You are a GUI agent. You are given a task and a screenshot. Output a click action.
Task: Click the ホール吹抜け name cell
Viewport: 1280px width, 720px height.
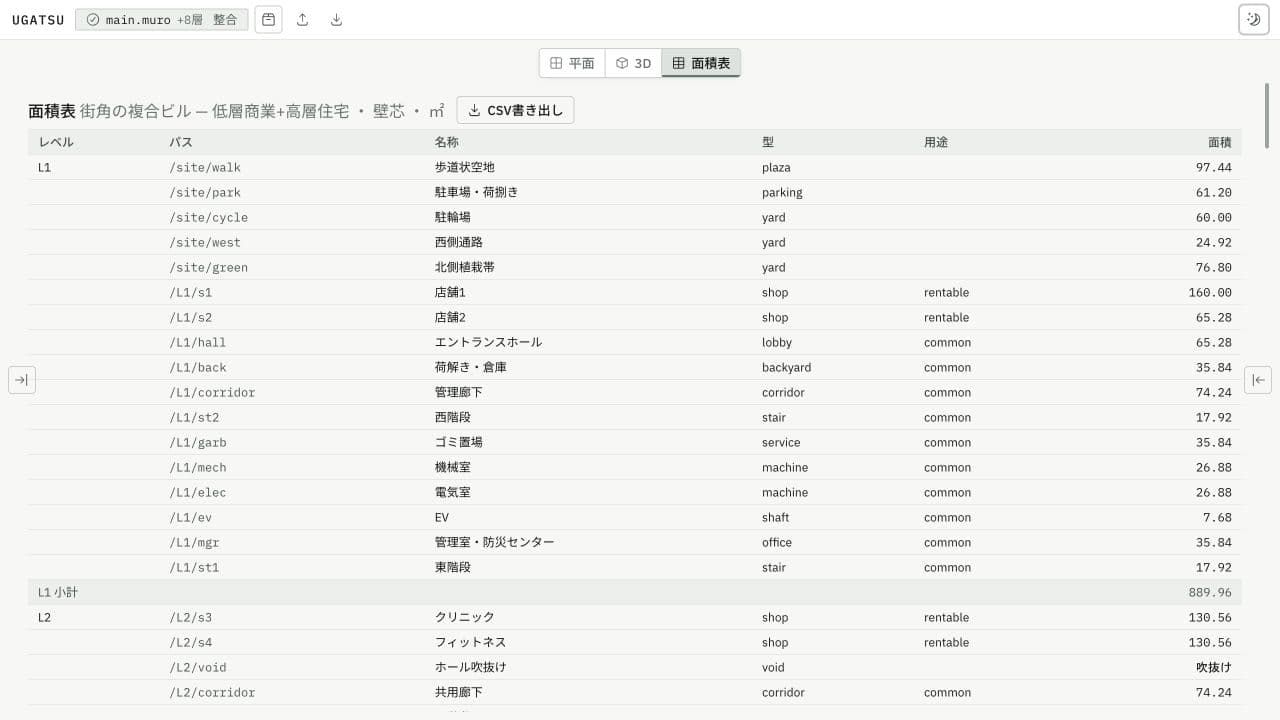pos(470,667)
